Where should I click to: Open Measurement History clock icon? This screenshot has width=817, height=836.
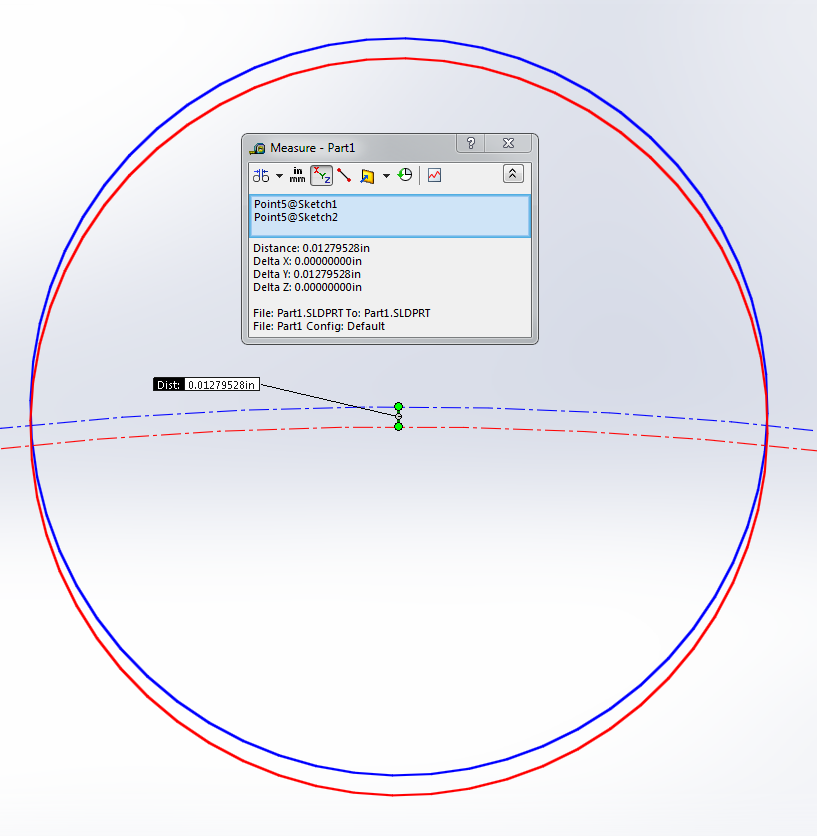click(405, 175)
